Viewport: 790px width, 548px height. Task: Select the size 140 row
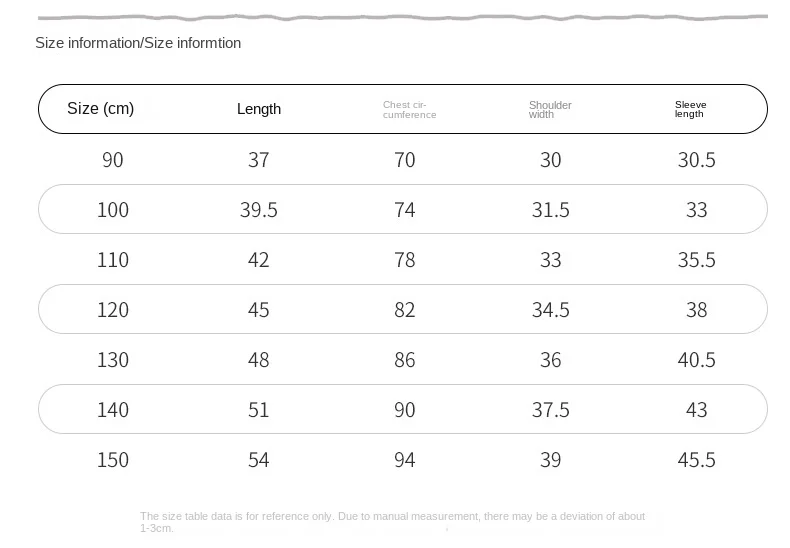(403, 409)
